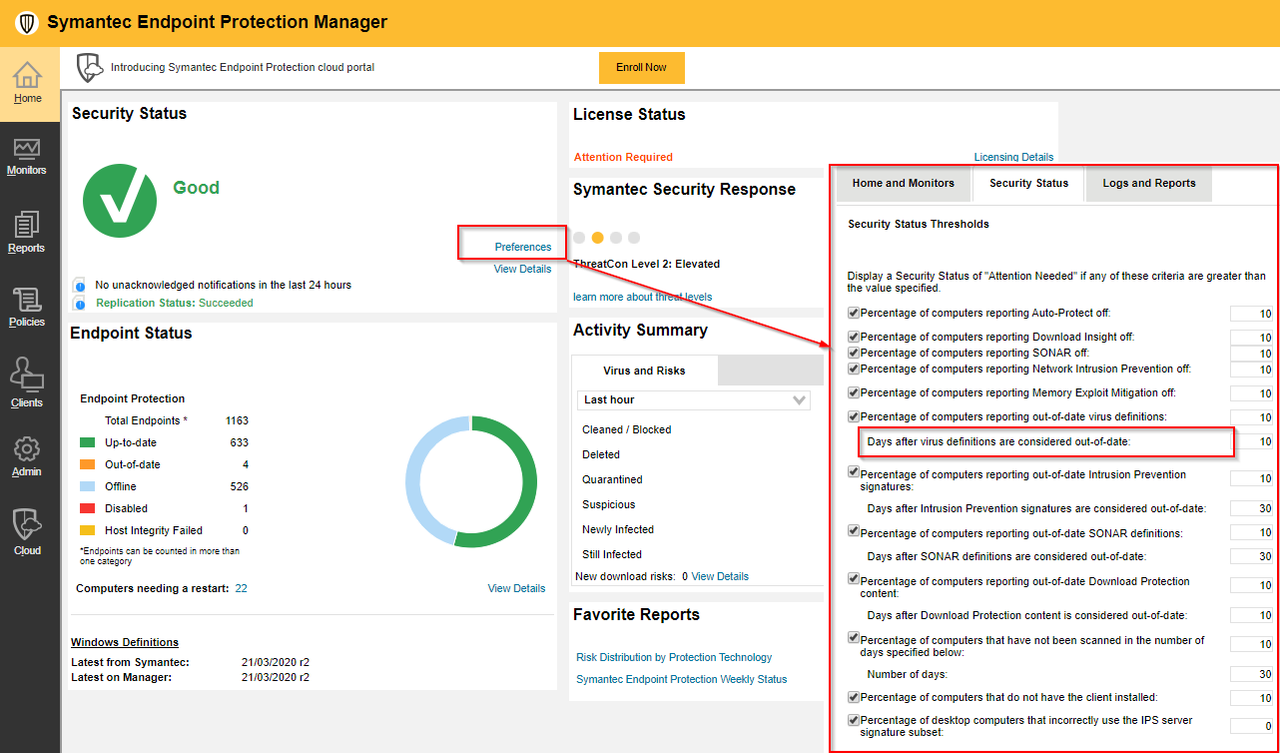The width and height of the screenshot is (1280, 753).
Task: Open View Details in Endpoint Status
Action: pyautogui.click(x=517, y=588)
